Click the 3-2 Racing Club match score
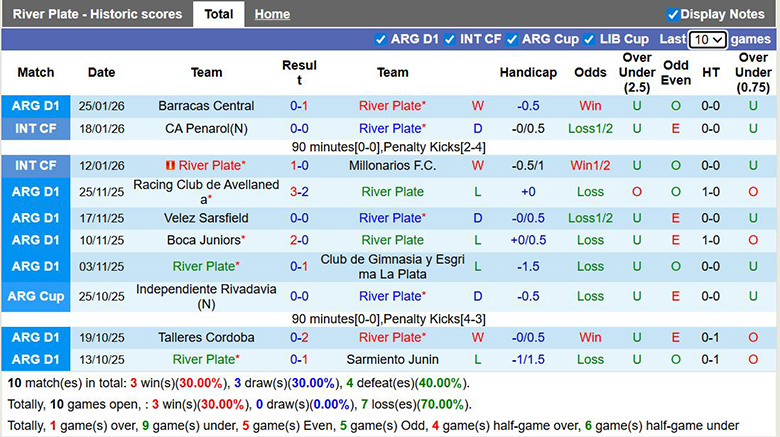This screenshot has width=780, height=437. 299,192
